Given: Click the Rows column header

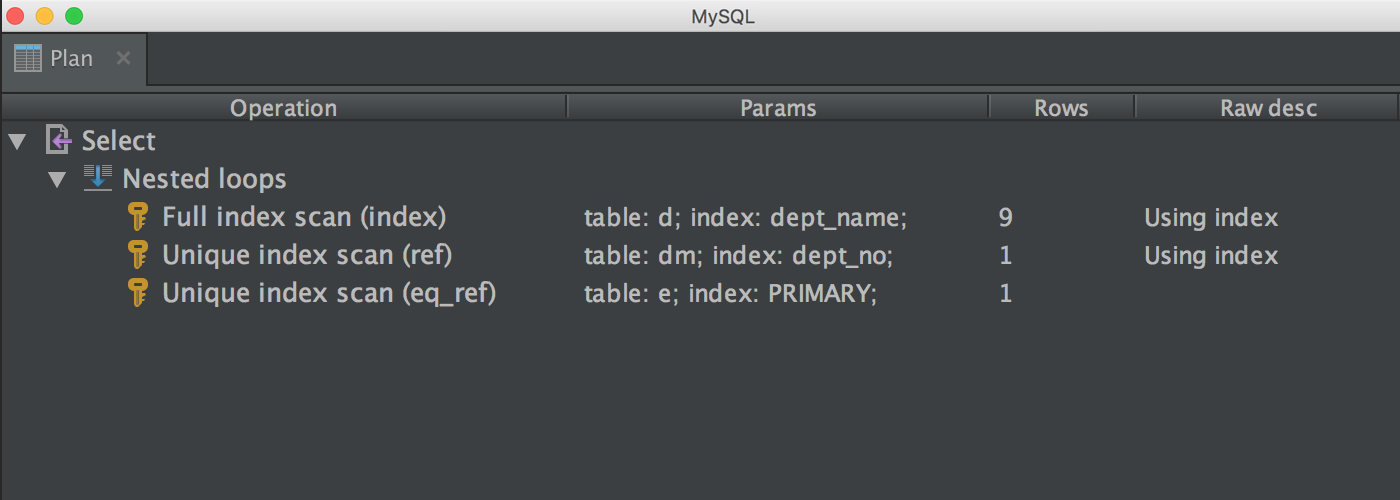Looking at the screenshot, I should [x=1061, y=108].
